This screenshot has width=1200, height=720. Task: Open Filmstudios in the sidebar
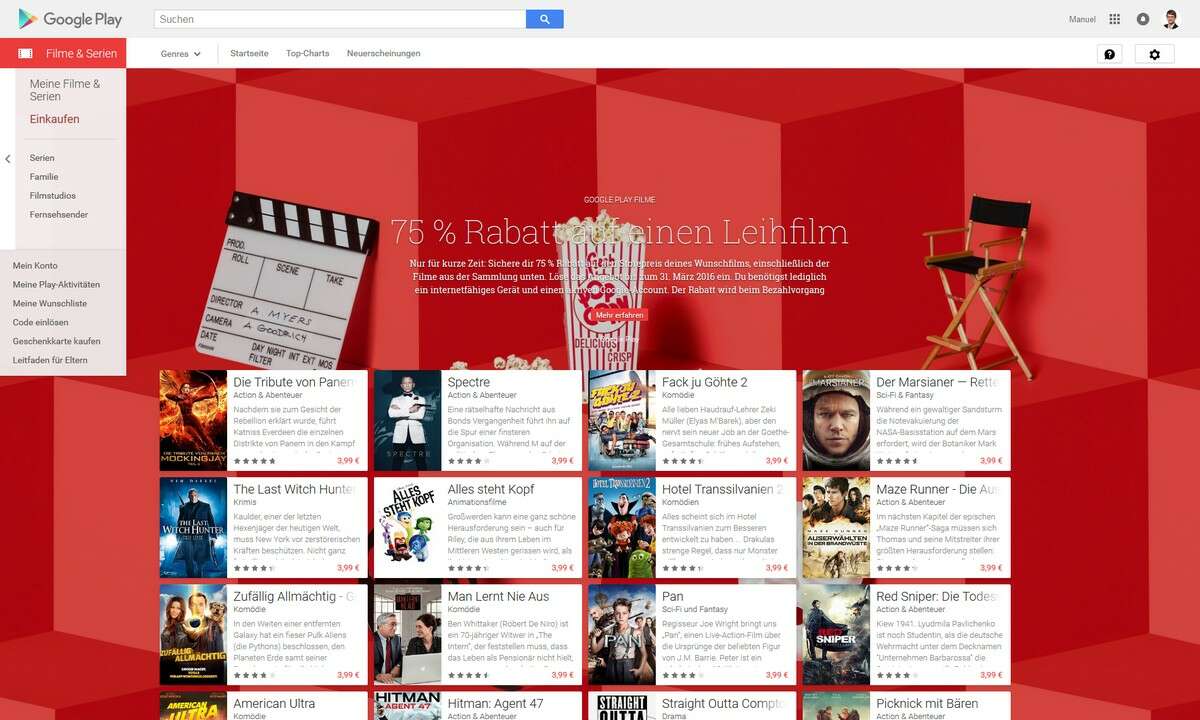pyautogui.click(x=53, y=196)
